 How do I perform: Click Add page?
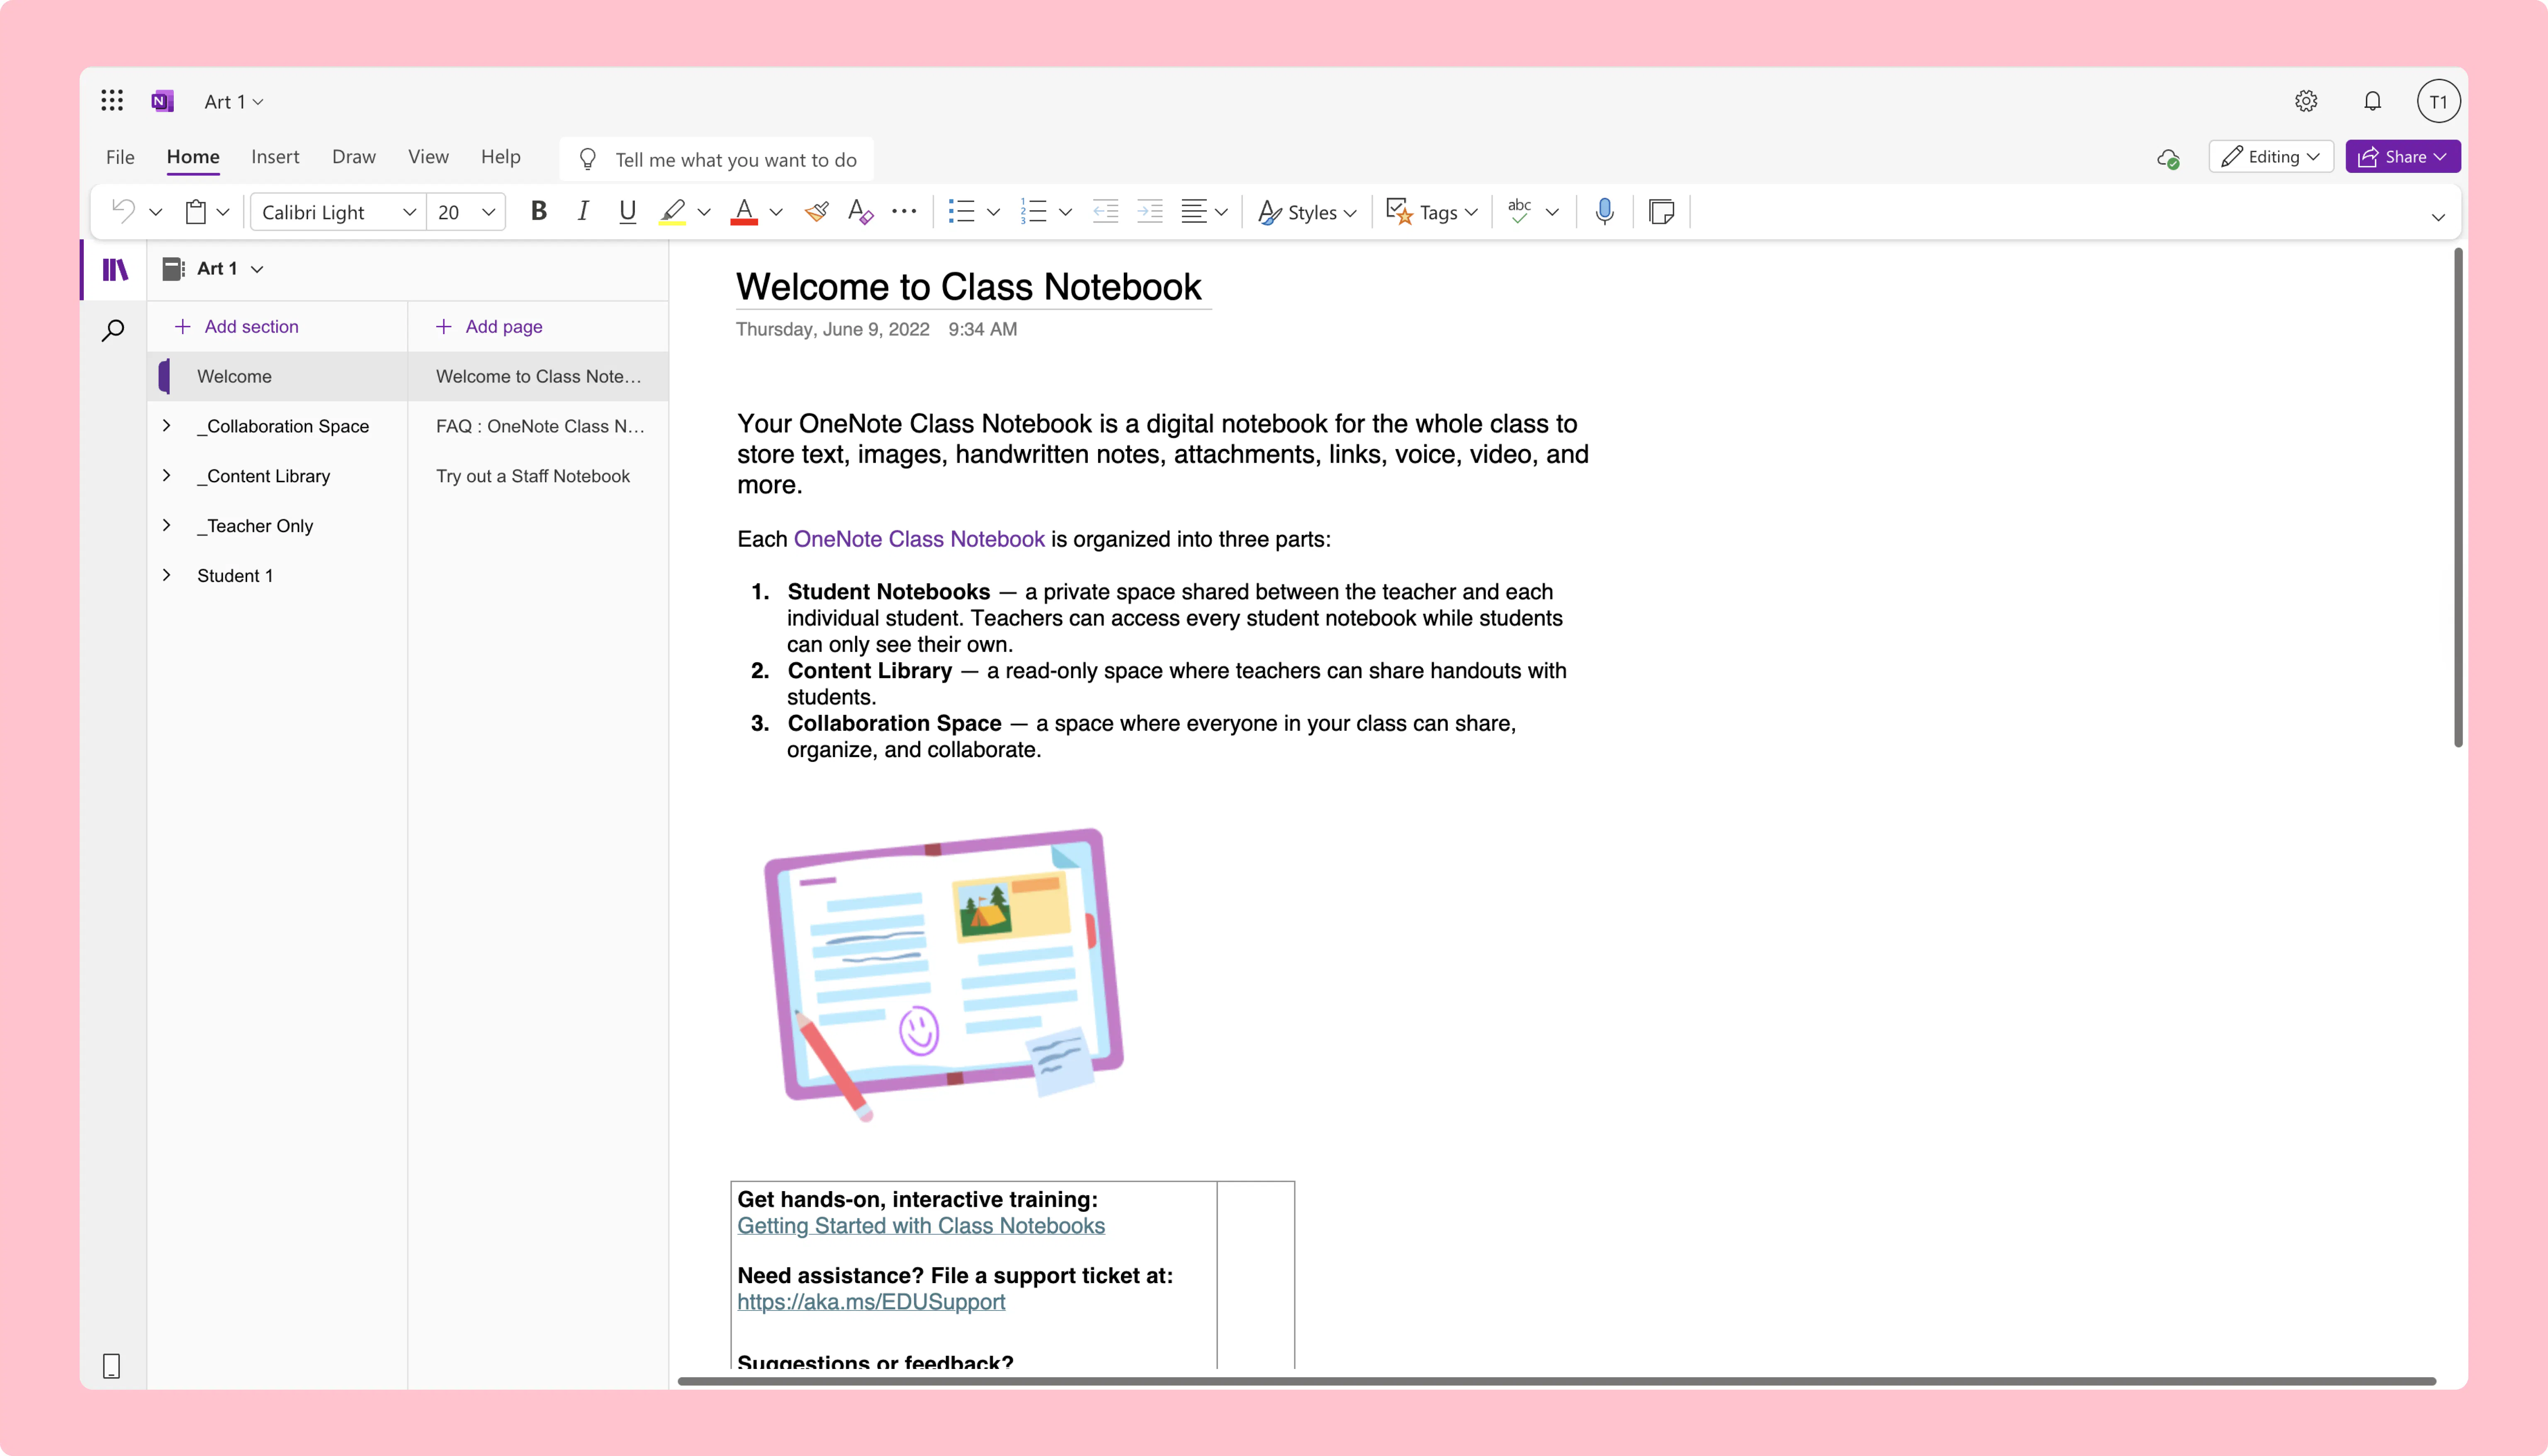tap(489, 327)
